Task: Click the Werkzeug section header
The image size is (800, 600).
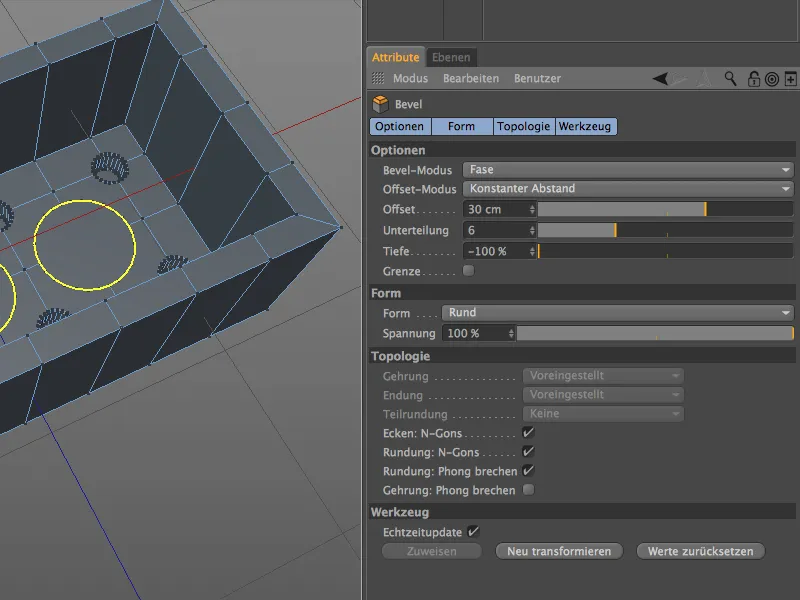Action: 582,512
